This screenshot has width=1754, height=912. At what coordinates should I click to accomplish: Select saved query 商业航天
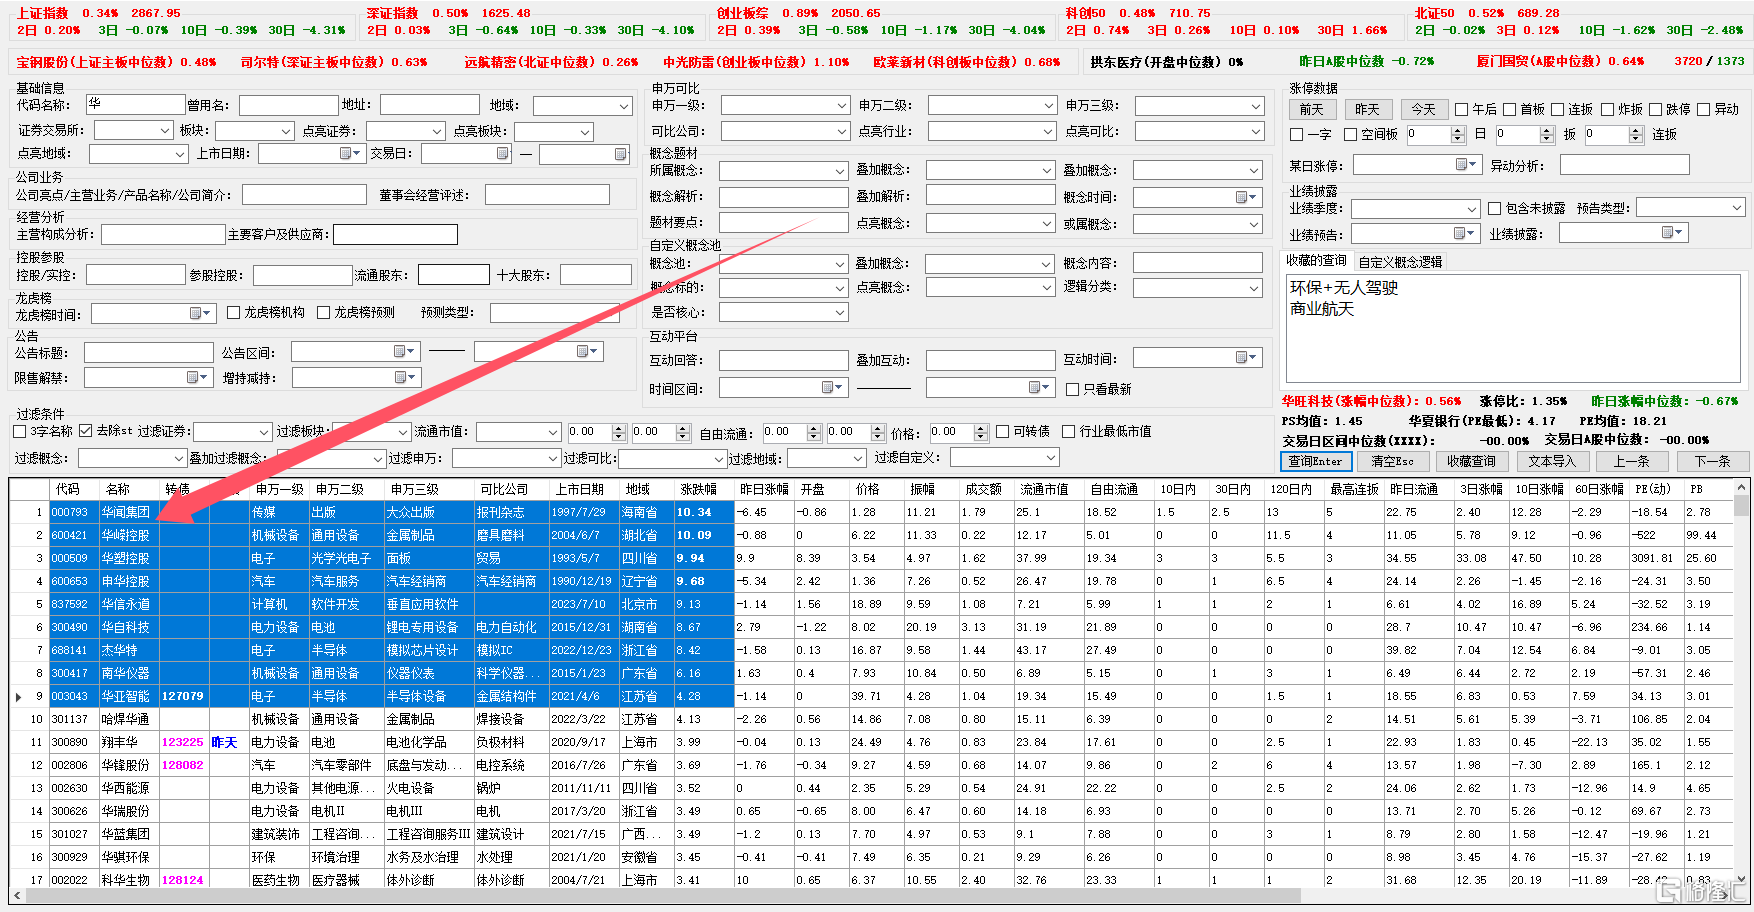pyautogui.click(x=1322, y=309)
